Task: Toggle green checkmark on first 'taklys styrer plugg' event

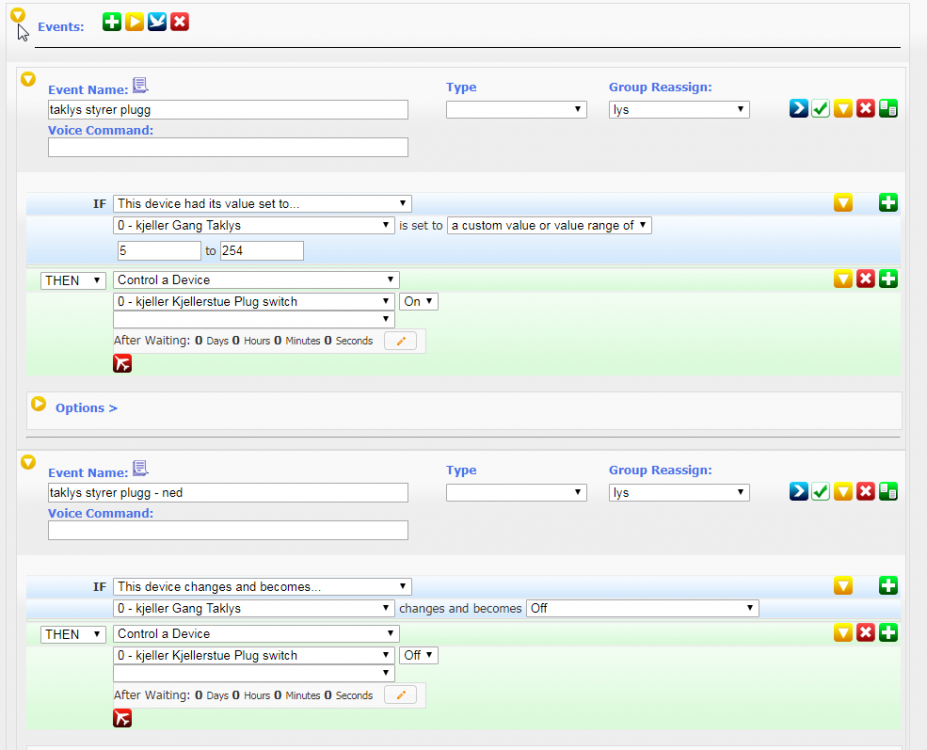Action: pos(821,109)
